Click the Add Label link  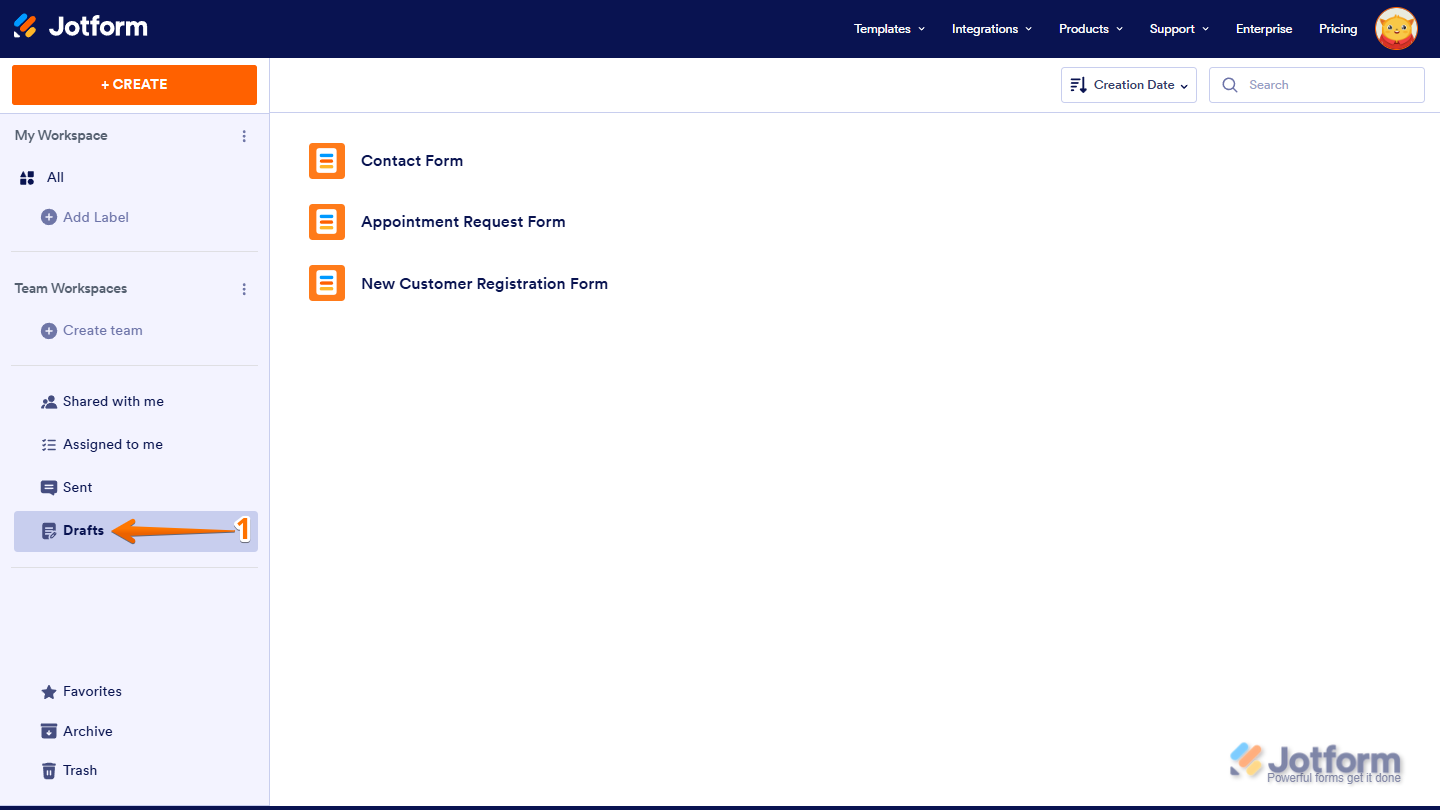click(95, 217)
